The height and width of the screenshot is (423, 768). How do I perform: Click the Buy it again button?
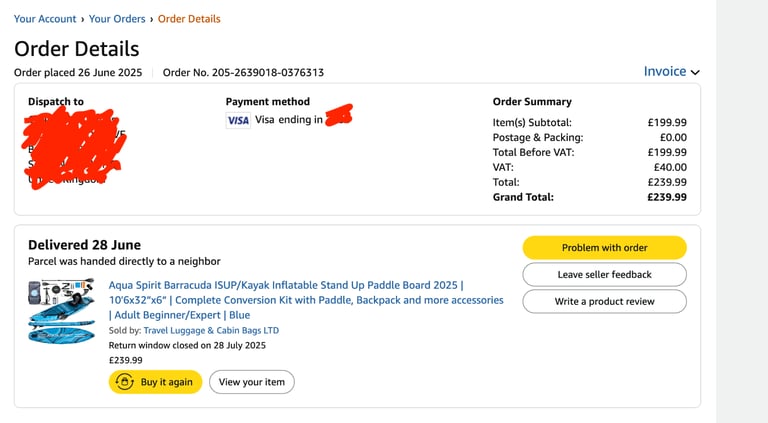(155, 382)
